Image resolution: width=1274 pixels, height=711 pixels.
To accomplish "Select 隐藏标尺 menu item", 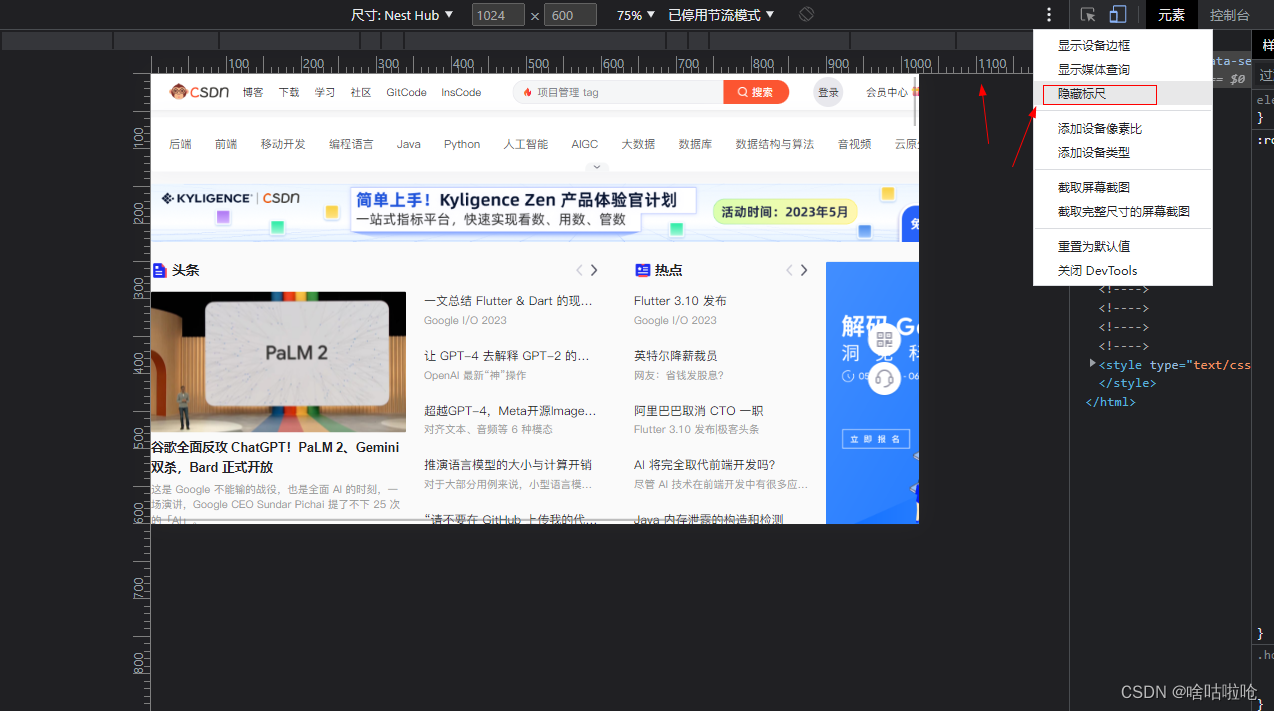I will pos(1123,94).
